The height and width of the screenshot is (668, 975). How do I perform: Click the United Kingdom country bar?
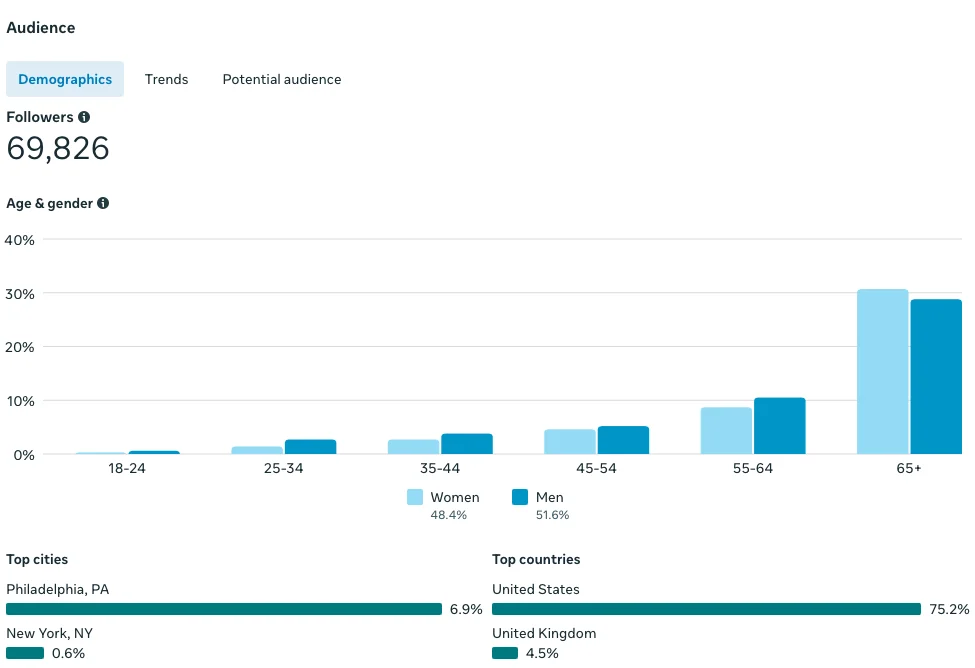click(x=505, y=653)
